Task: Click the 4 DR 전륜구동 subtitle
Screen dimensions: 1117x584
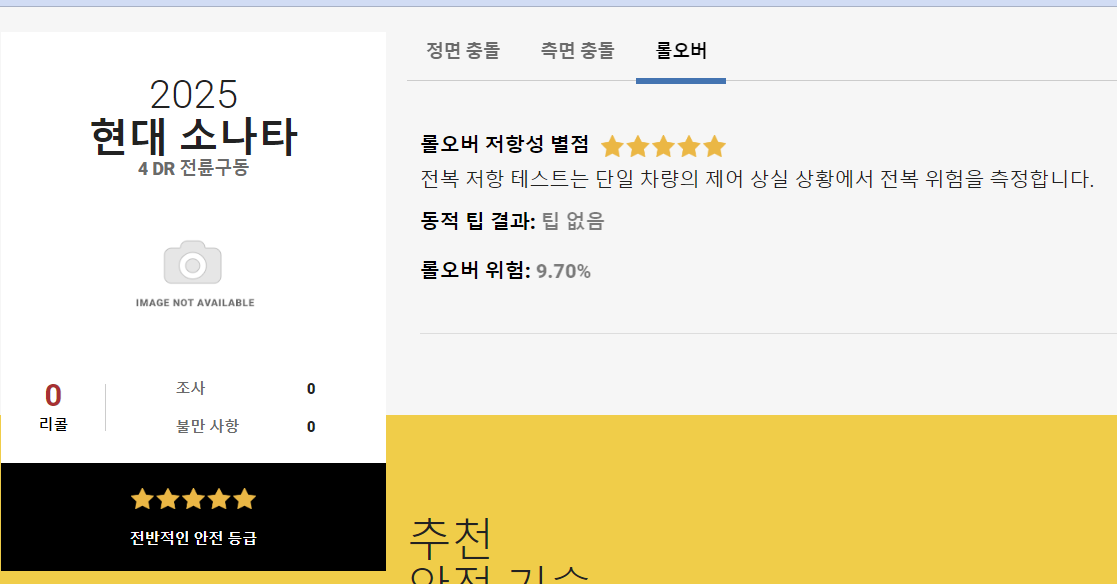Action: tap(193, 168)
